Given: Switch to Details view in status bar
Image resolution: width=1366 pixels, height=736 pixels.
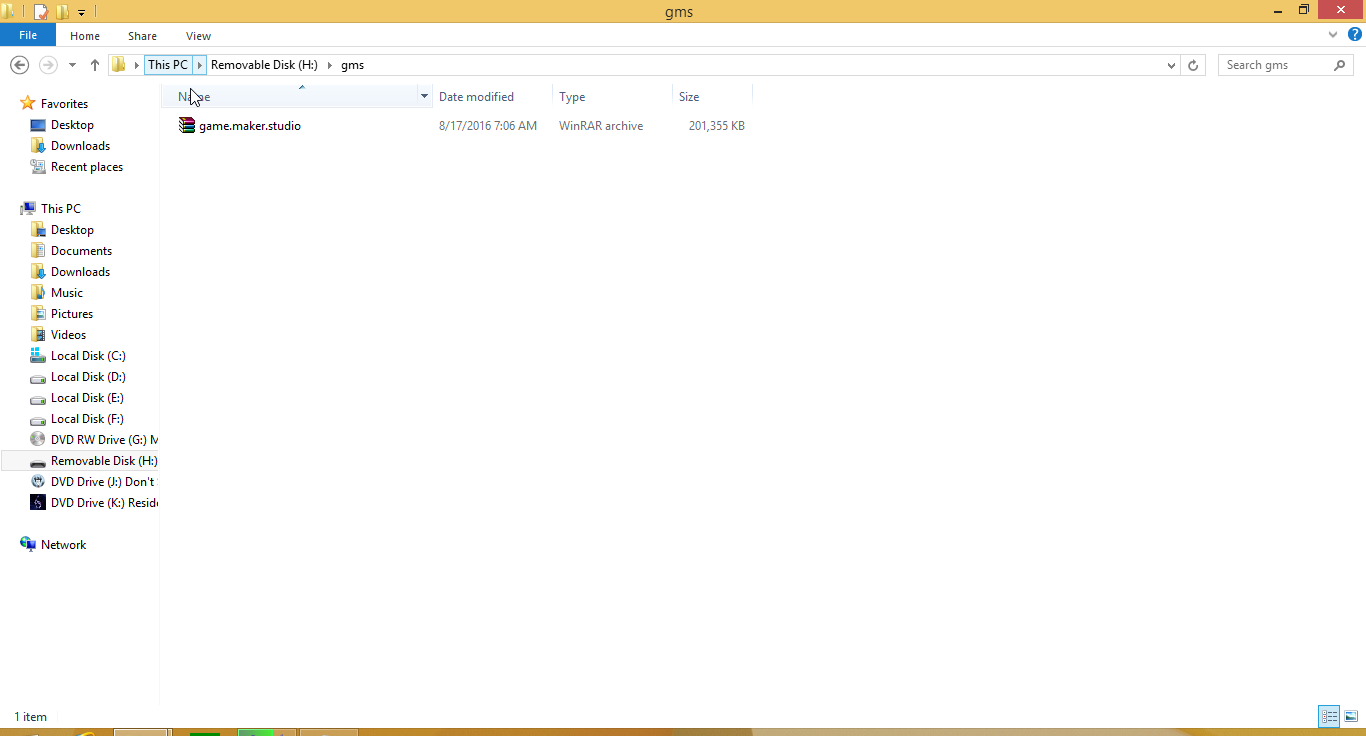Looking at the screenshot, I should (x=1329, y=716).
